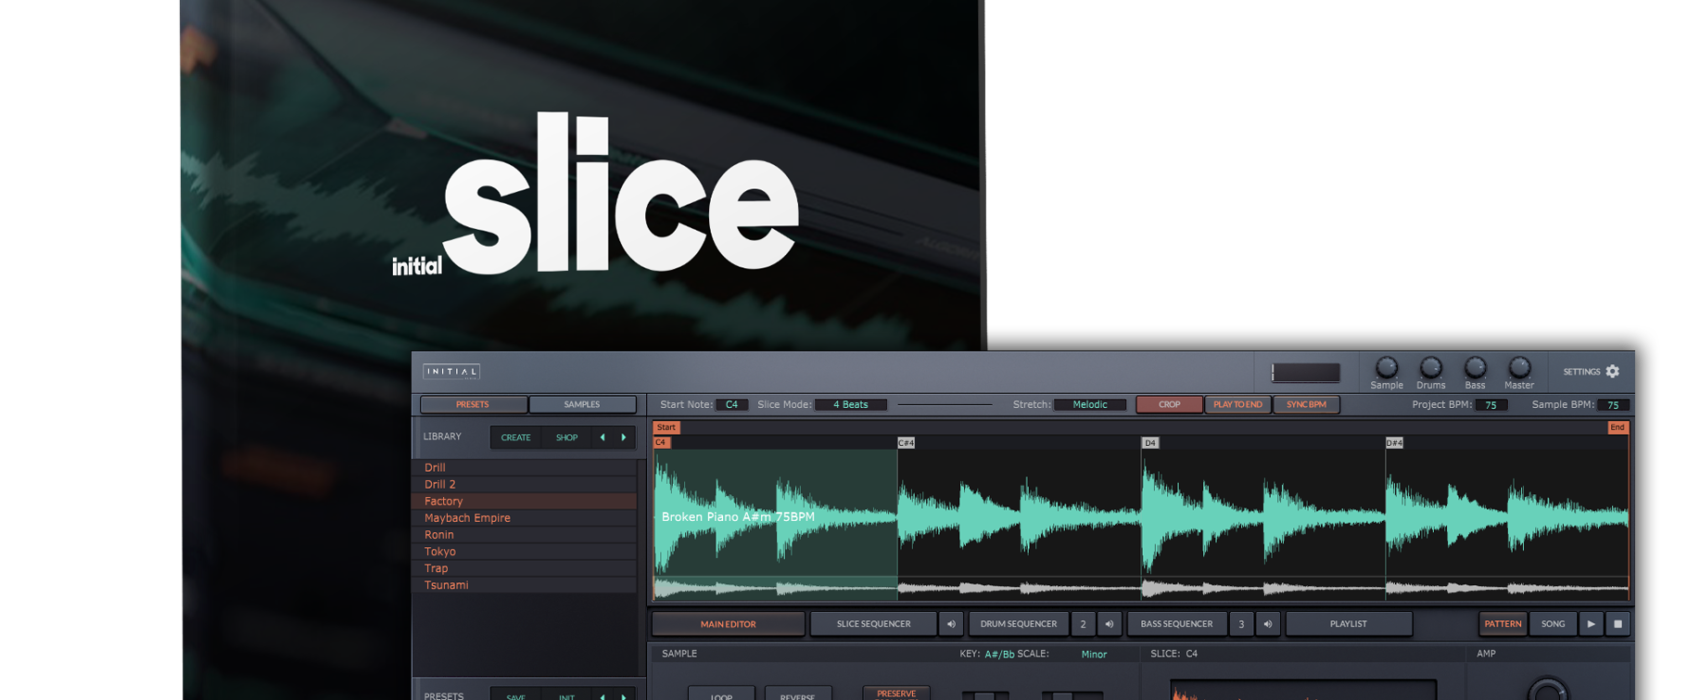This screenshot has height=700, width=1700.
Task: Open the MAIN EDITOR tab
Action: coord(728,624)
